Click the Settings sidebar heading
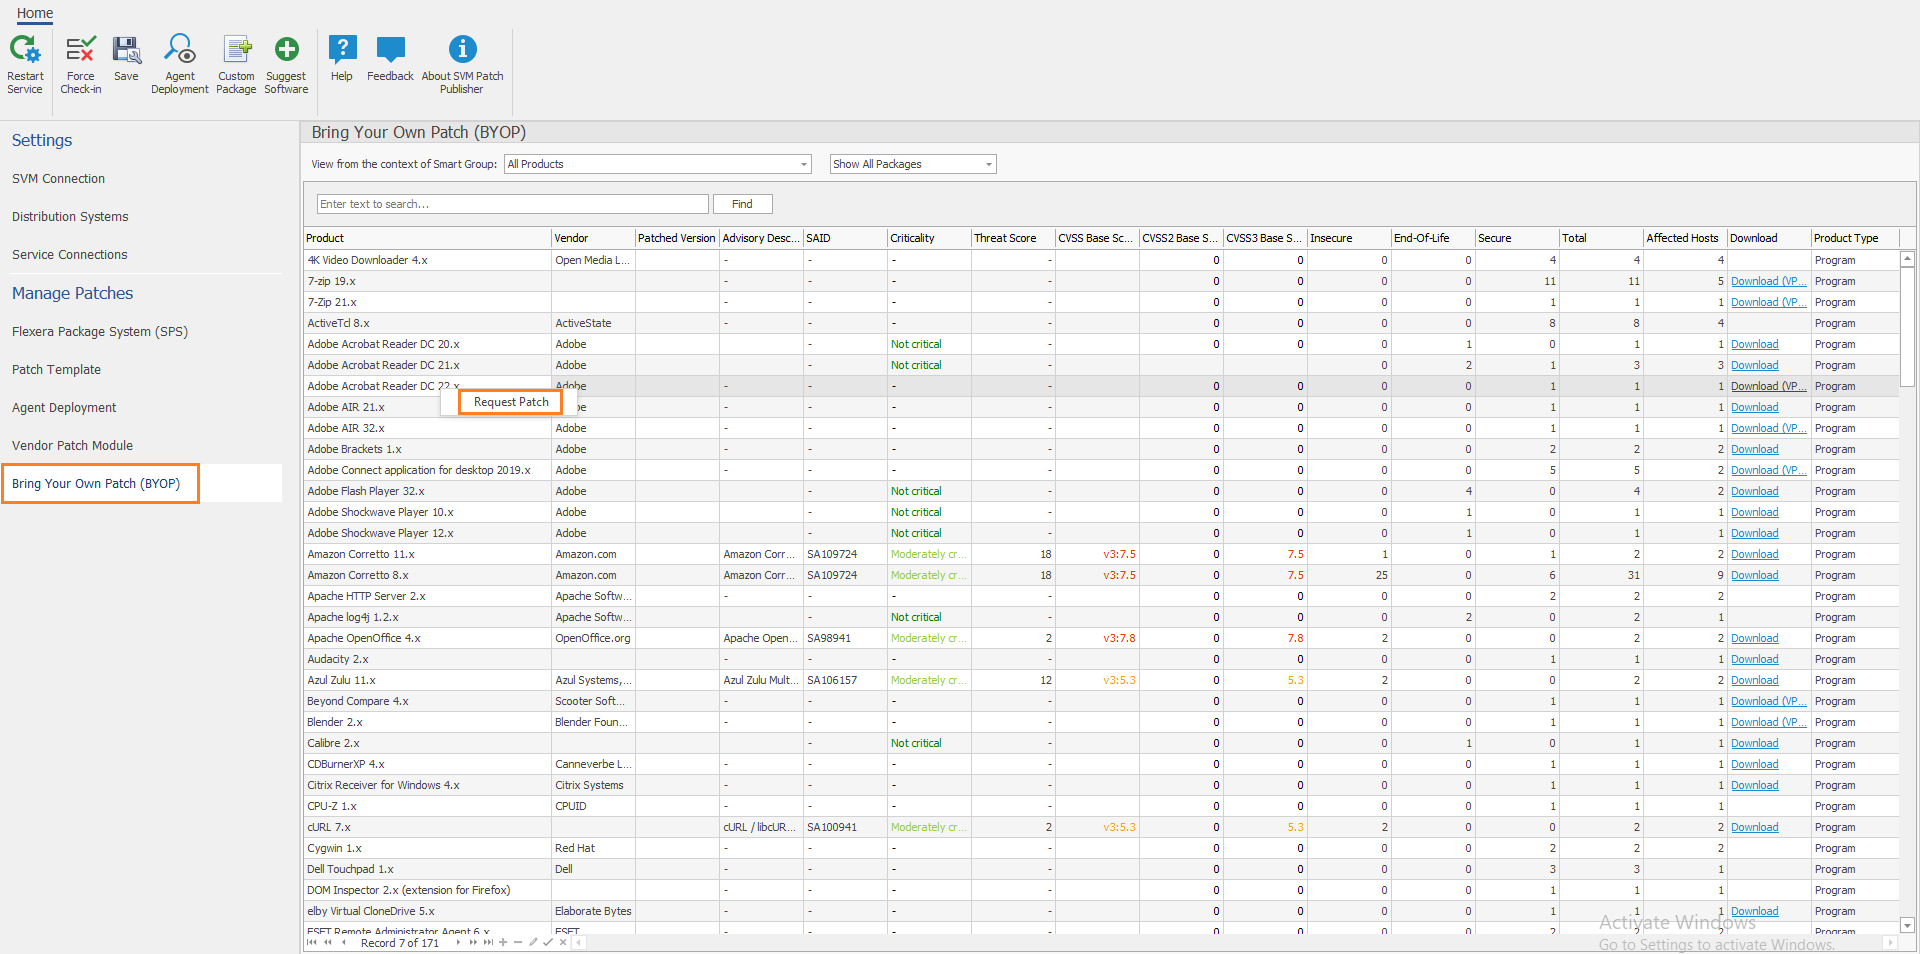 pyautogui.click(x=42, y=140)
